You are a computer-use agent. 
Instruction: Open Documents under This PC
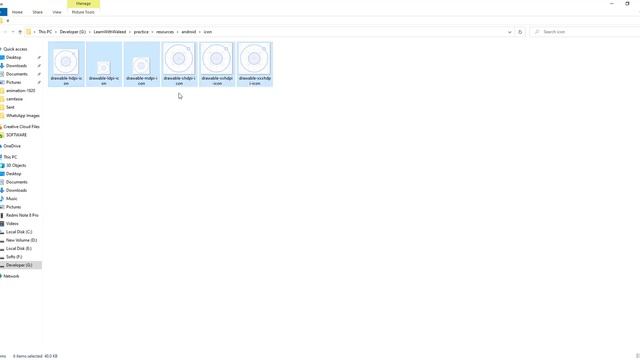click(x=17, y=182)
